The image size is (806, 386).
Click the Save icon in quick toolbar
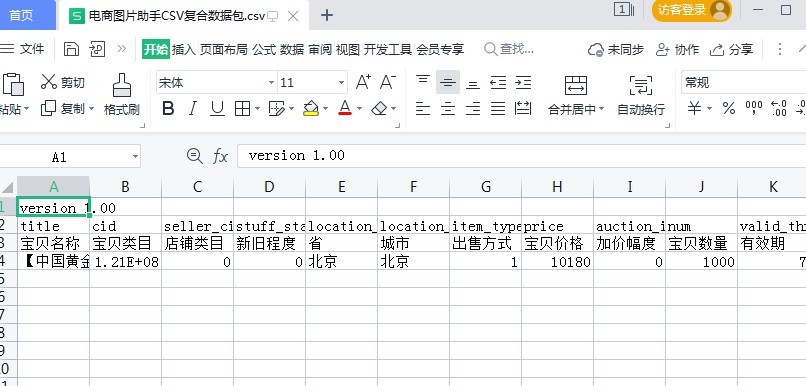point(71,49)
